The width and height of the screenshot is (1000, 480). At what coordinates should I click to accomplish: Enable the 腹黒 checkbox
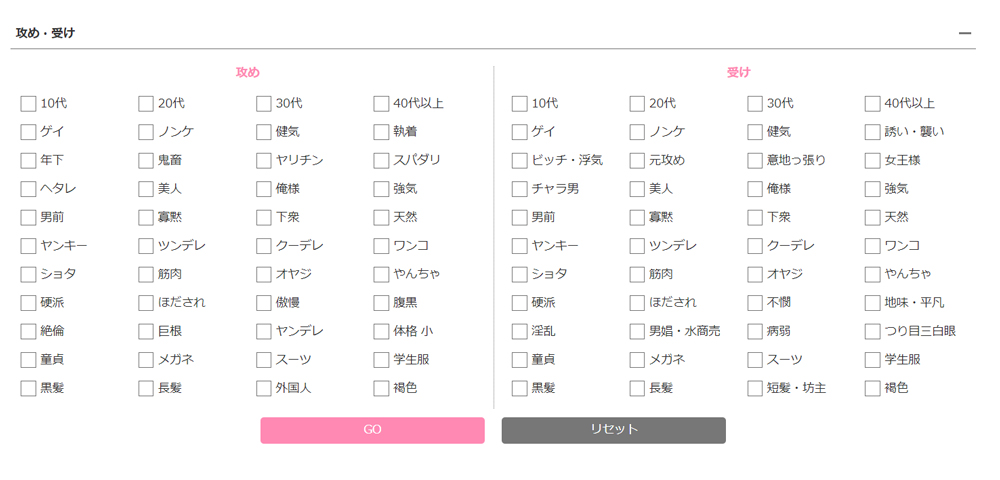(x=382, y=303)
